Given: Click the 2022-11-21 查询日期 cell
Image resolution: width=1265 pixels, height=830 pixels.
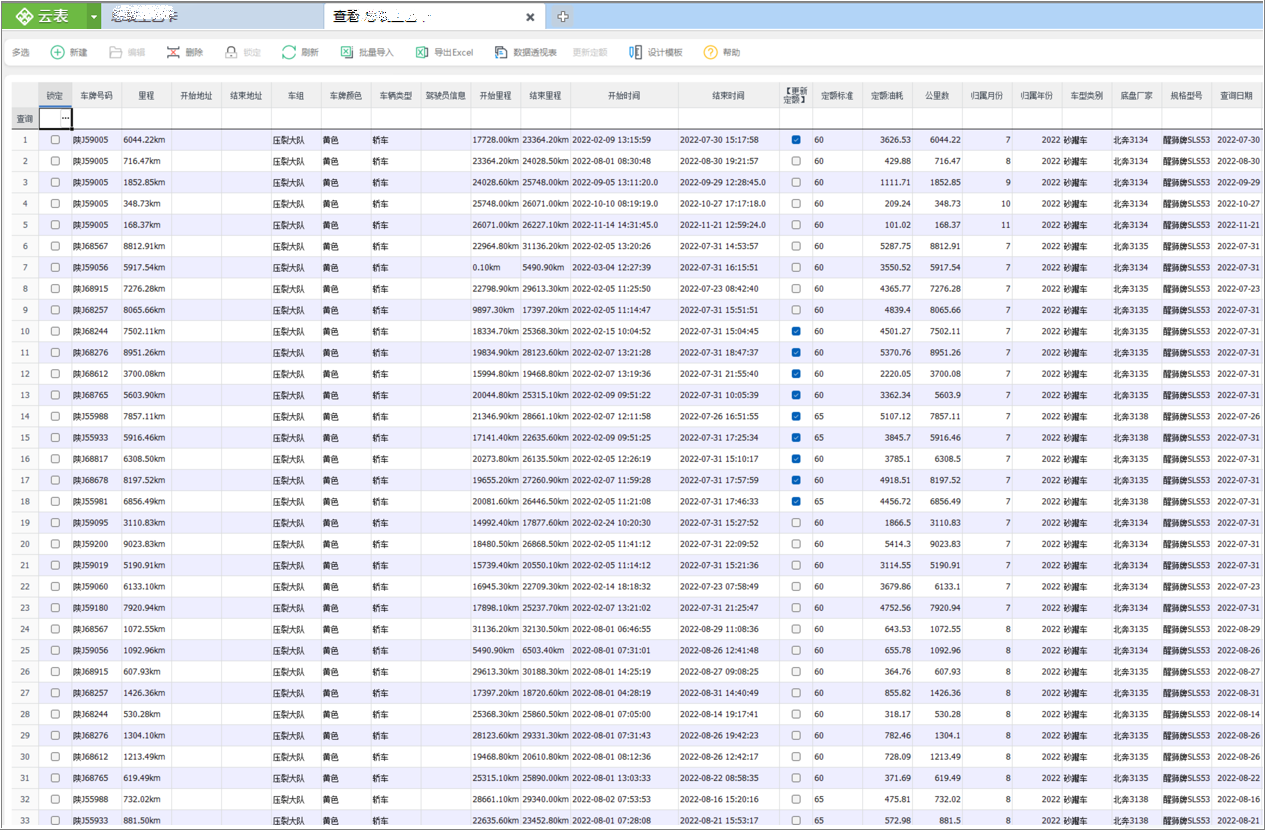Looking at the screenshot, I should point(1236,225).
